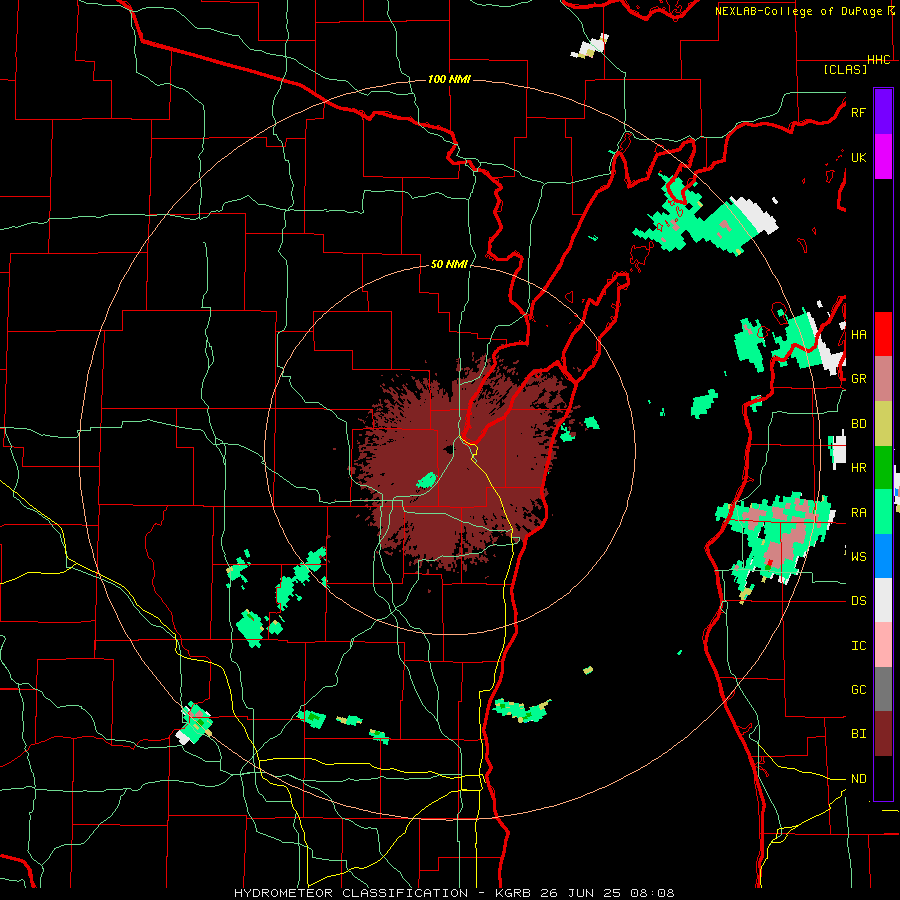Image resolution: width=900 pixels, height=900 pixels.
Task: Click the HA legend label
Action: (858, 334)
